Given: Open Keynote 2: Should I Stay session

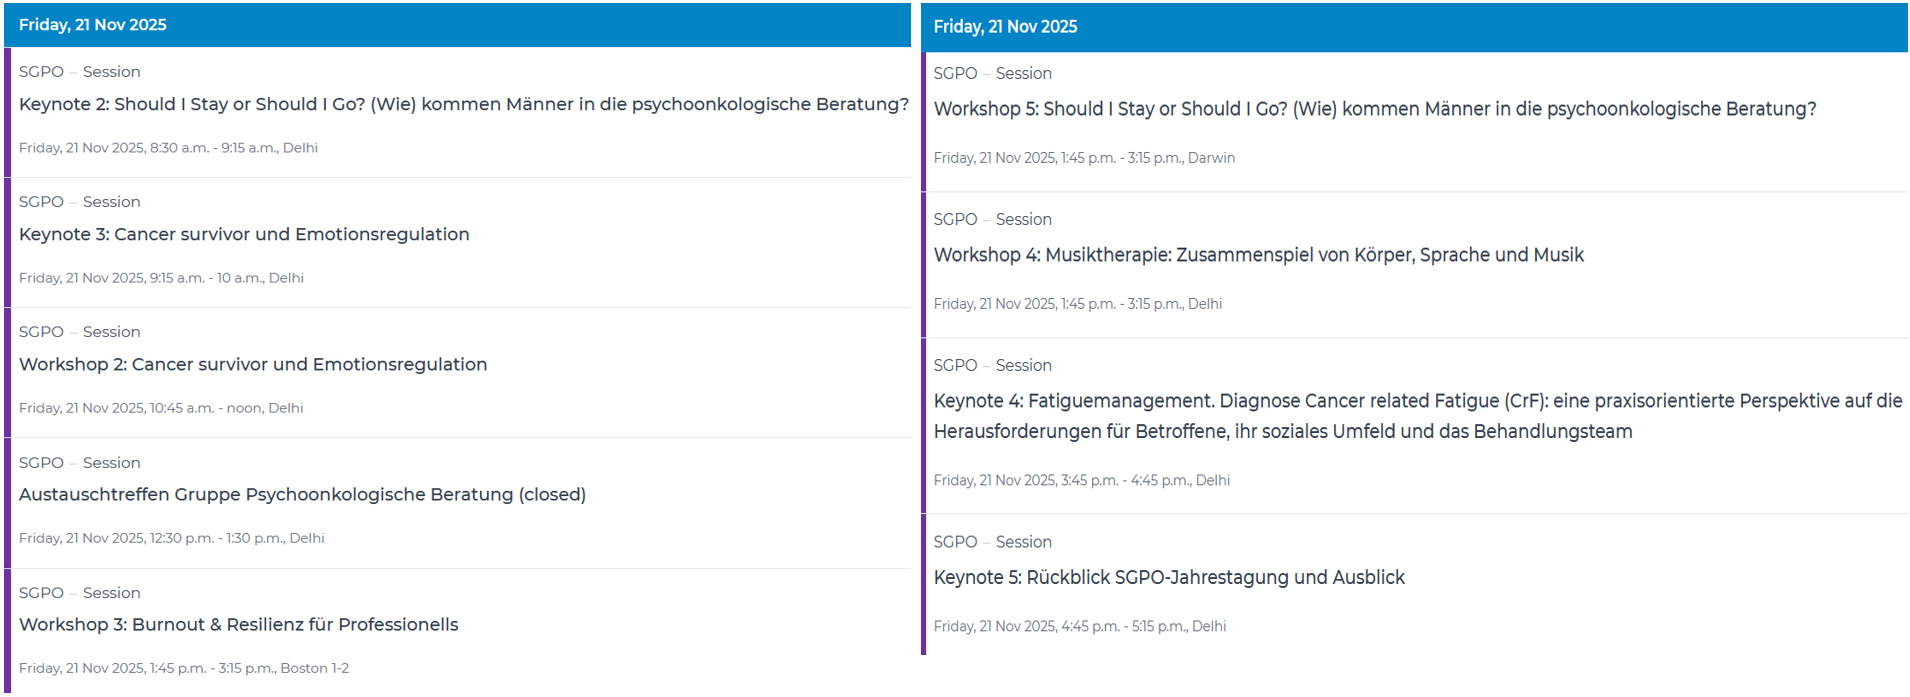Looking at the screenshot, I should point(463,104).
